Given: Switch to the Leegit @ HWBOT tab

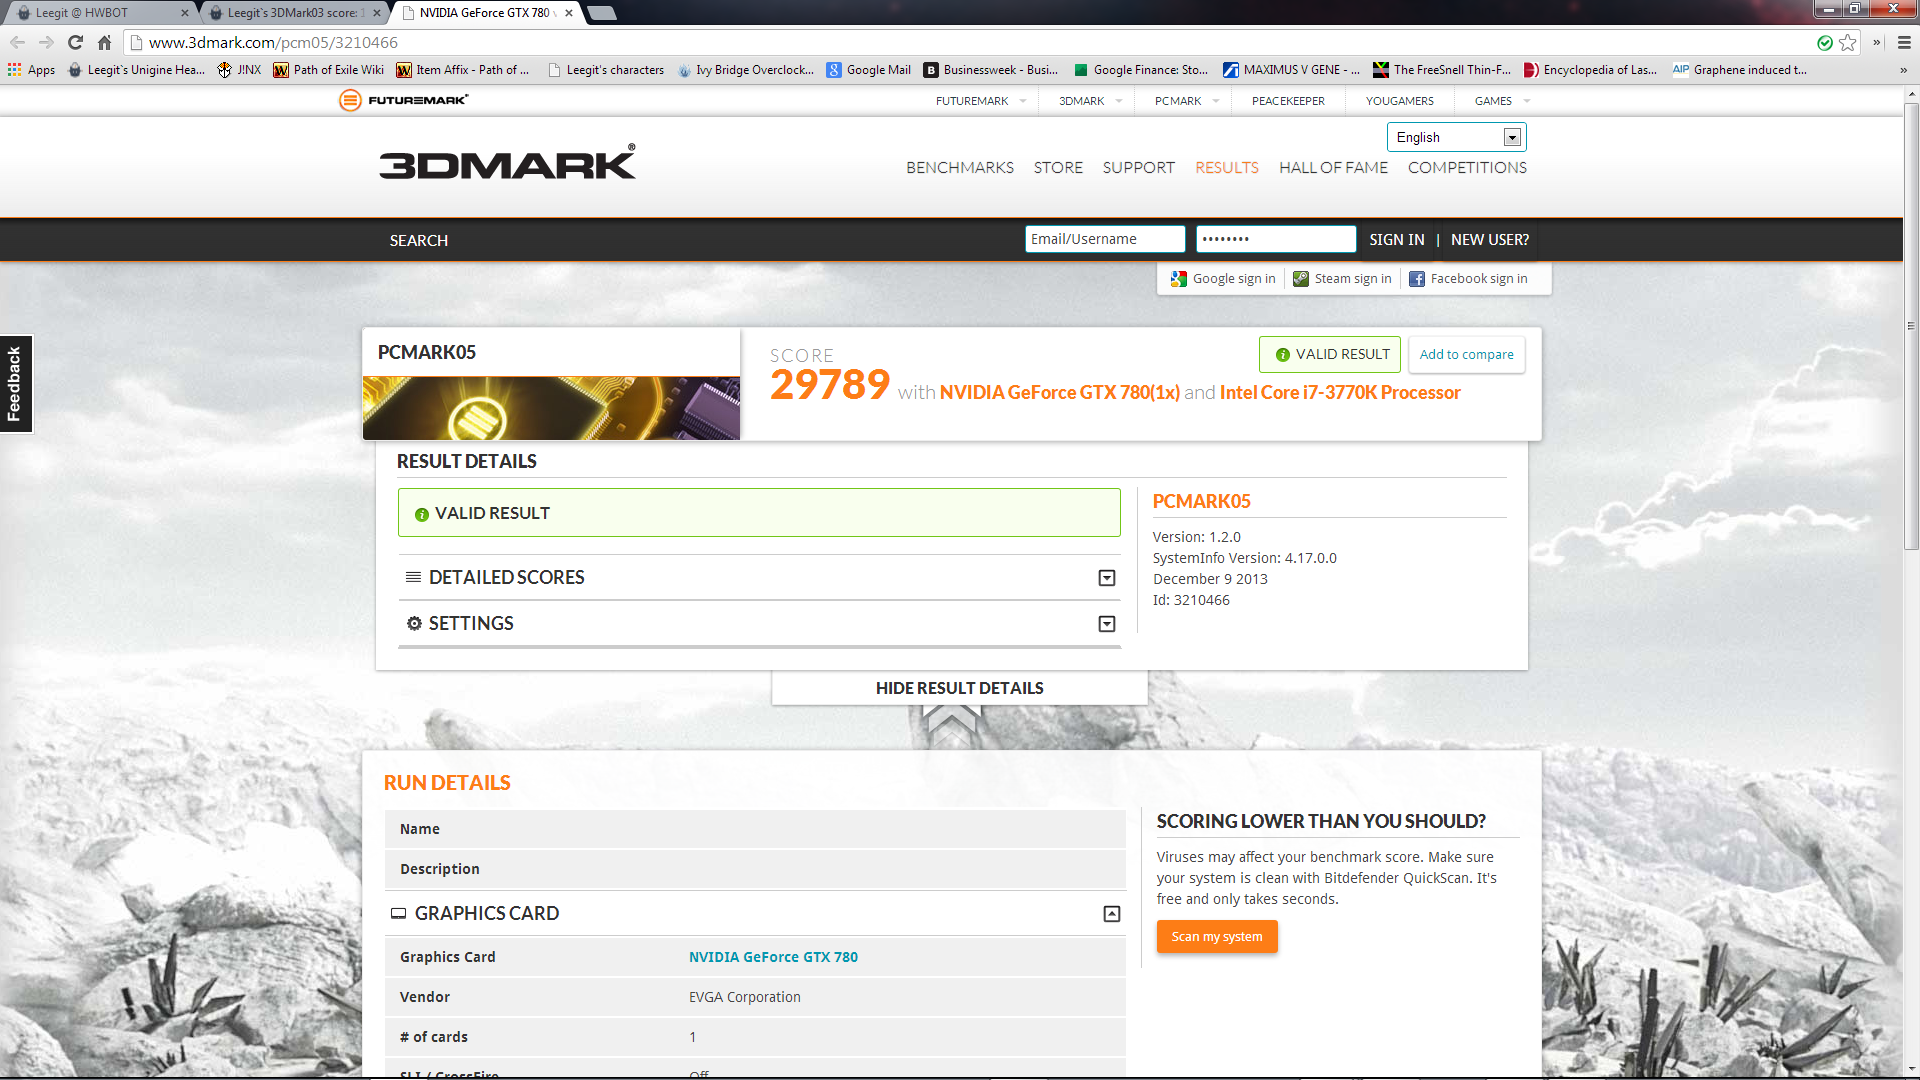Looking at the screenshot, I should pyautogui.click(x=100, y=13).
